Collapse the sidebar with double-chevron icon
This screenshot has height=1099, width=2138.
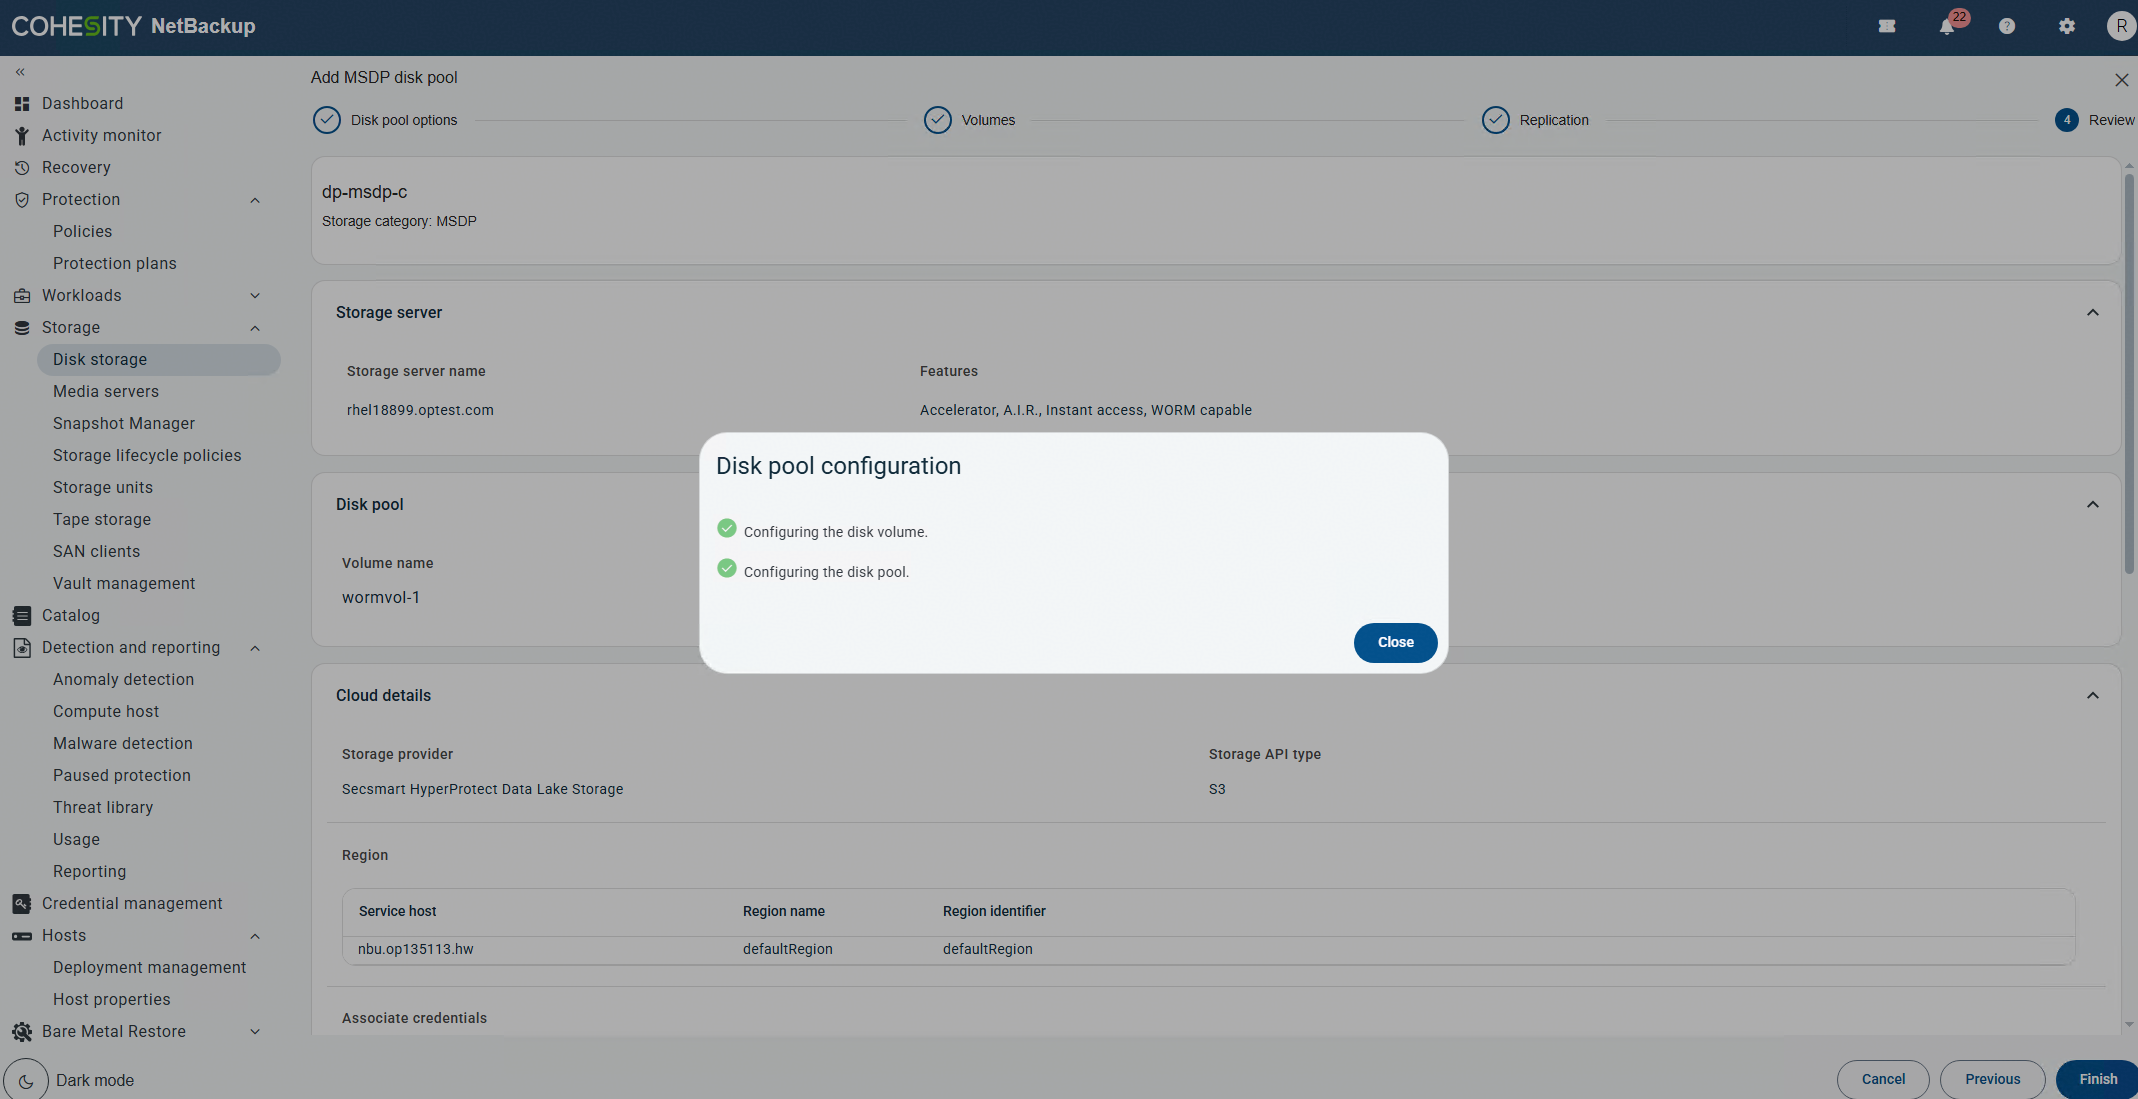click(20, 72)
